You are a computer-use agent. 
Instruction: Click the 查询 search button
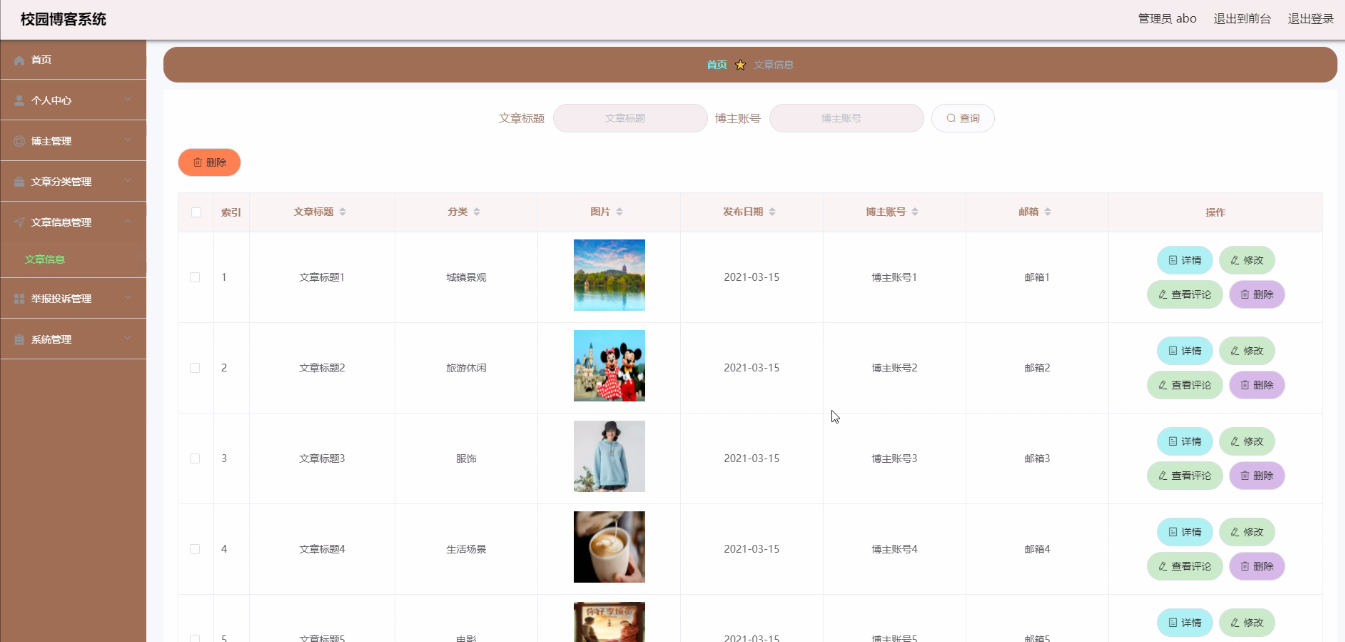tap(962, 118)
